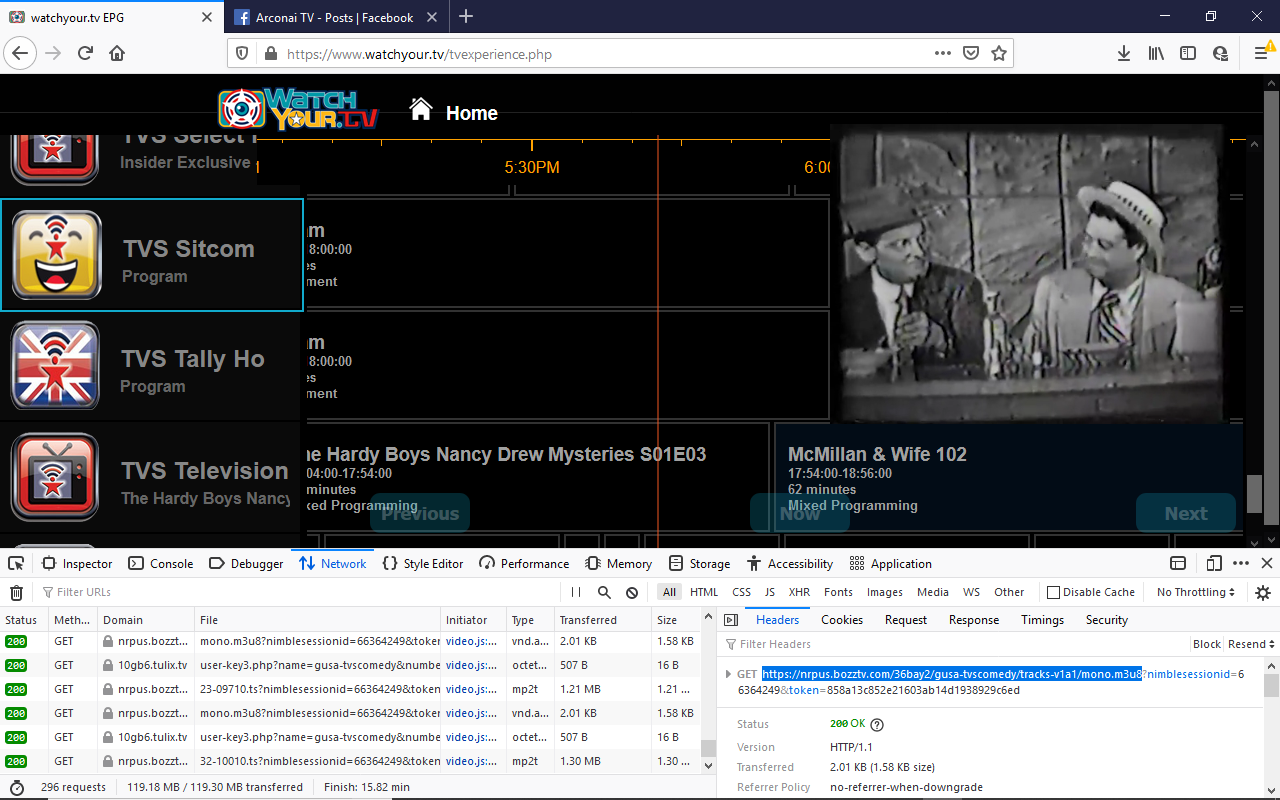Viewport: 1280px width, 800px height.
Task: Filter requests by CSS type
Action: (741, 592)
